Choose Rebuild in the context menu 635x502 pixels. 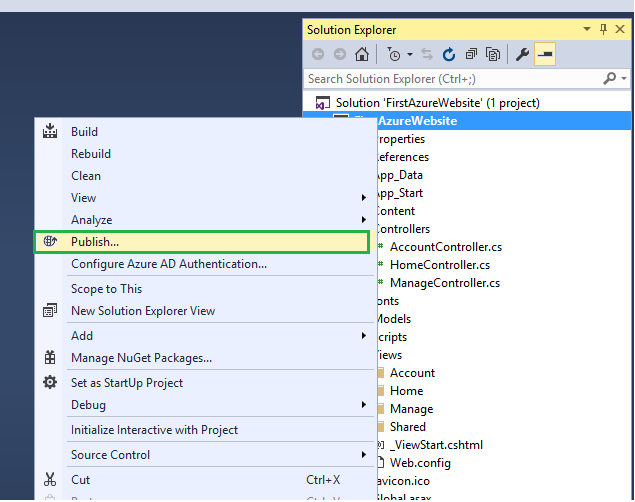point(91,154)
